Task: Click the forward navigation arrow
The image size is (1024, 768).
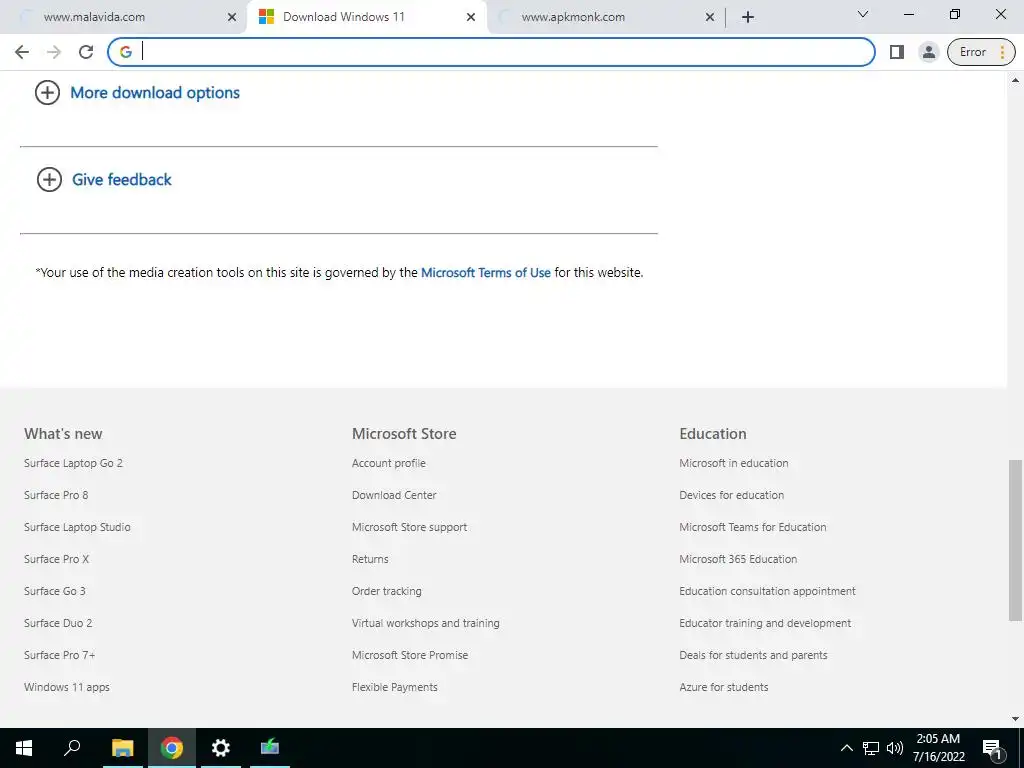Action: pyautogui.click(x=54, y=52)
